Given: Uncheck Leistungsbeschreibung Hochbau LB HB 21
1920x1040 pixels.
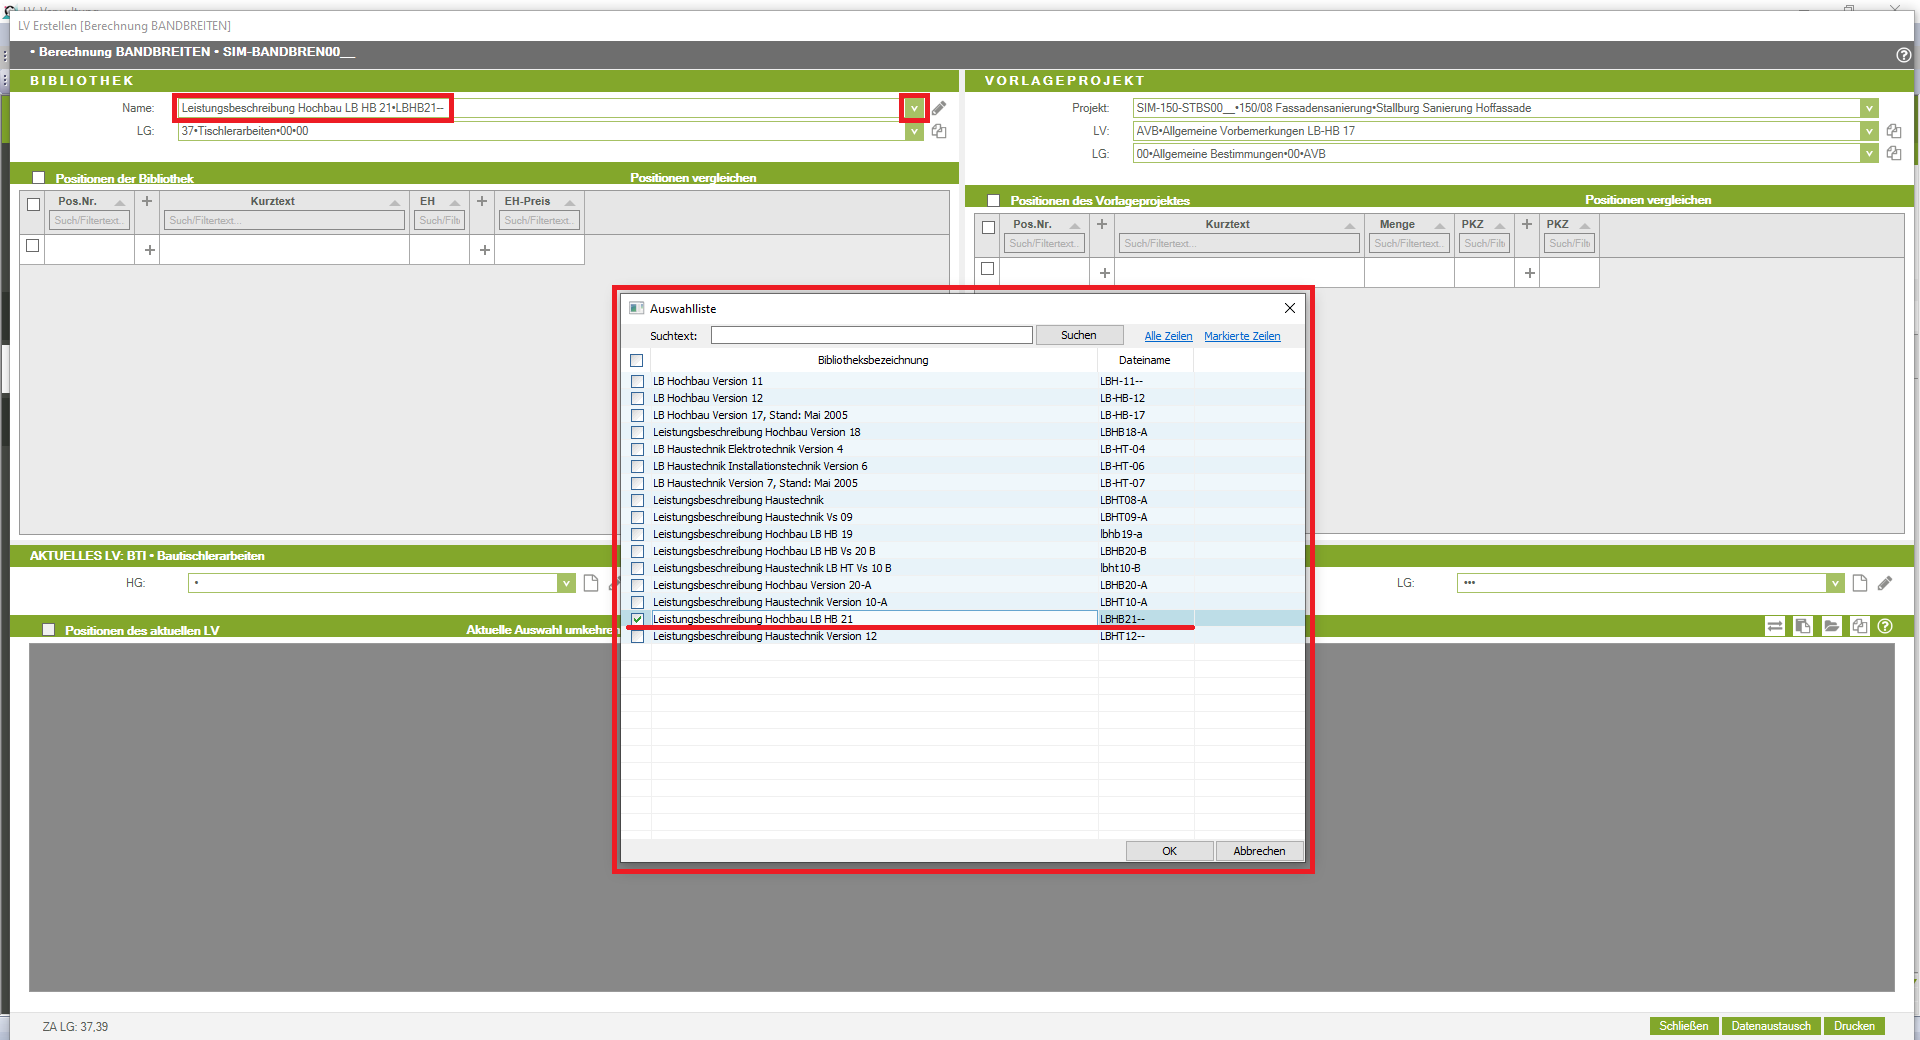Looking at the screenshot, I should [637, 619].
